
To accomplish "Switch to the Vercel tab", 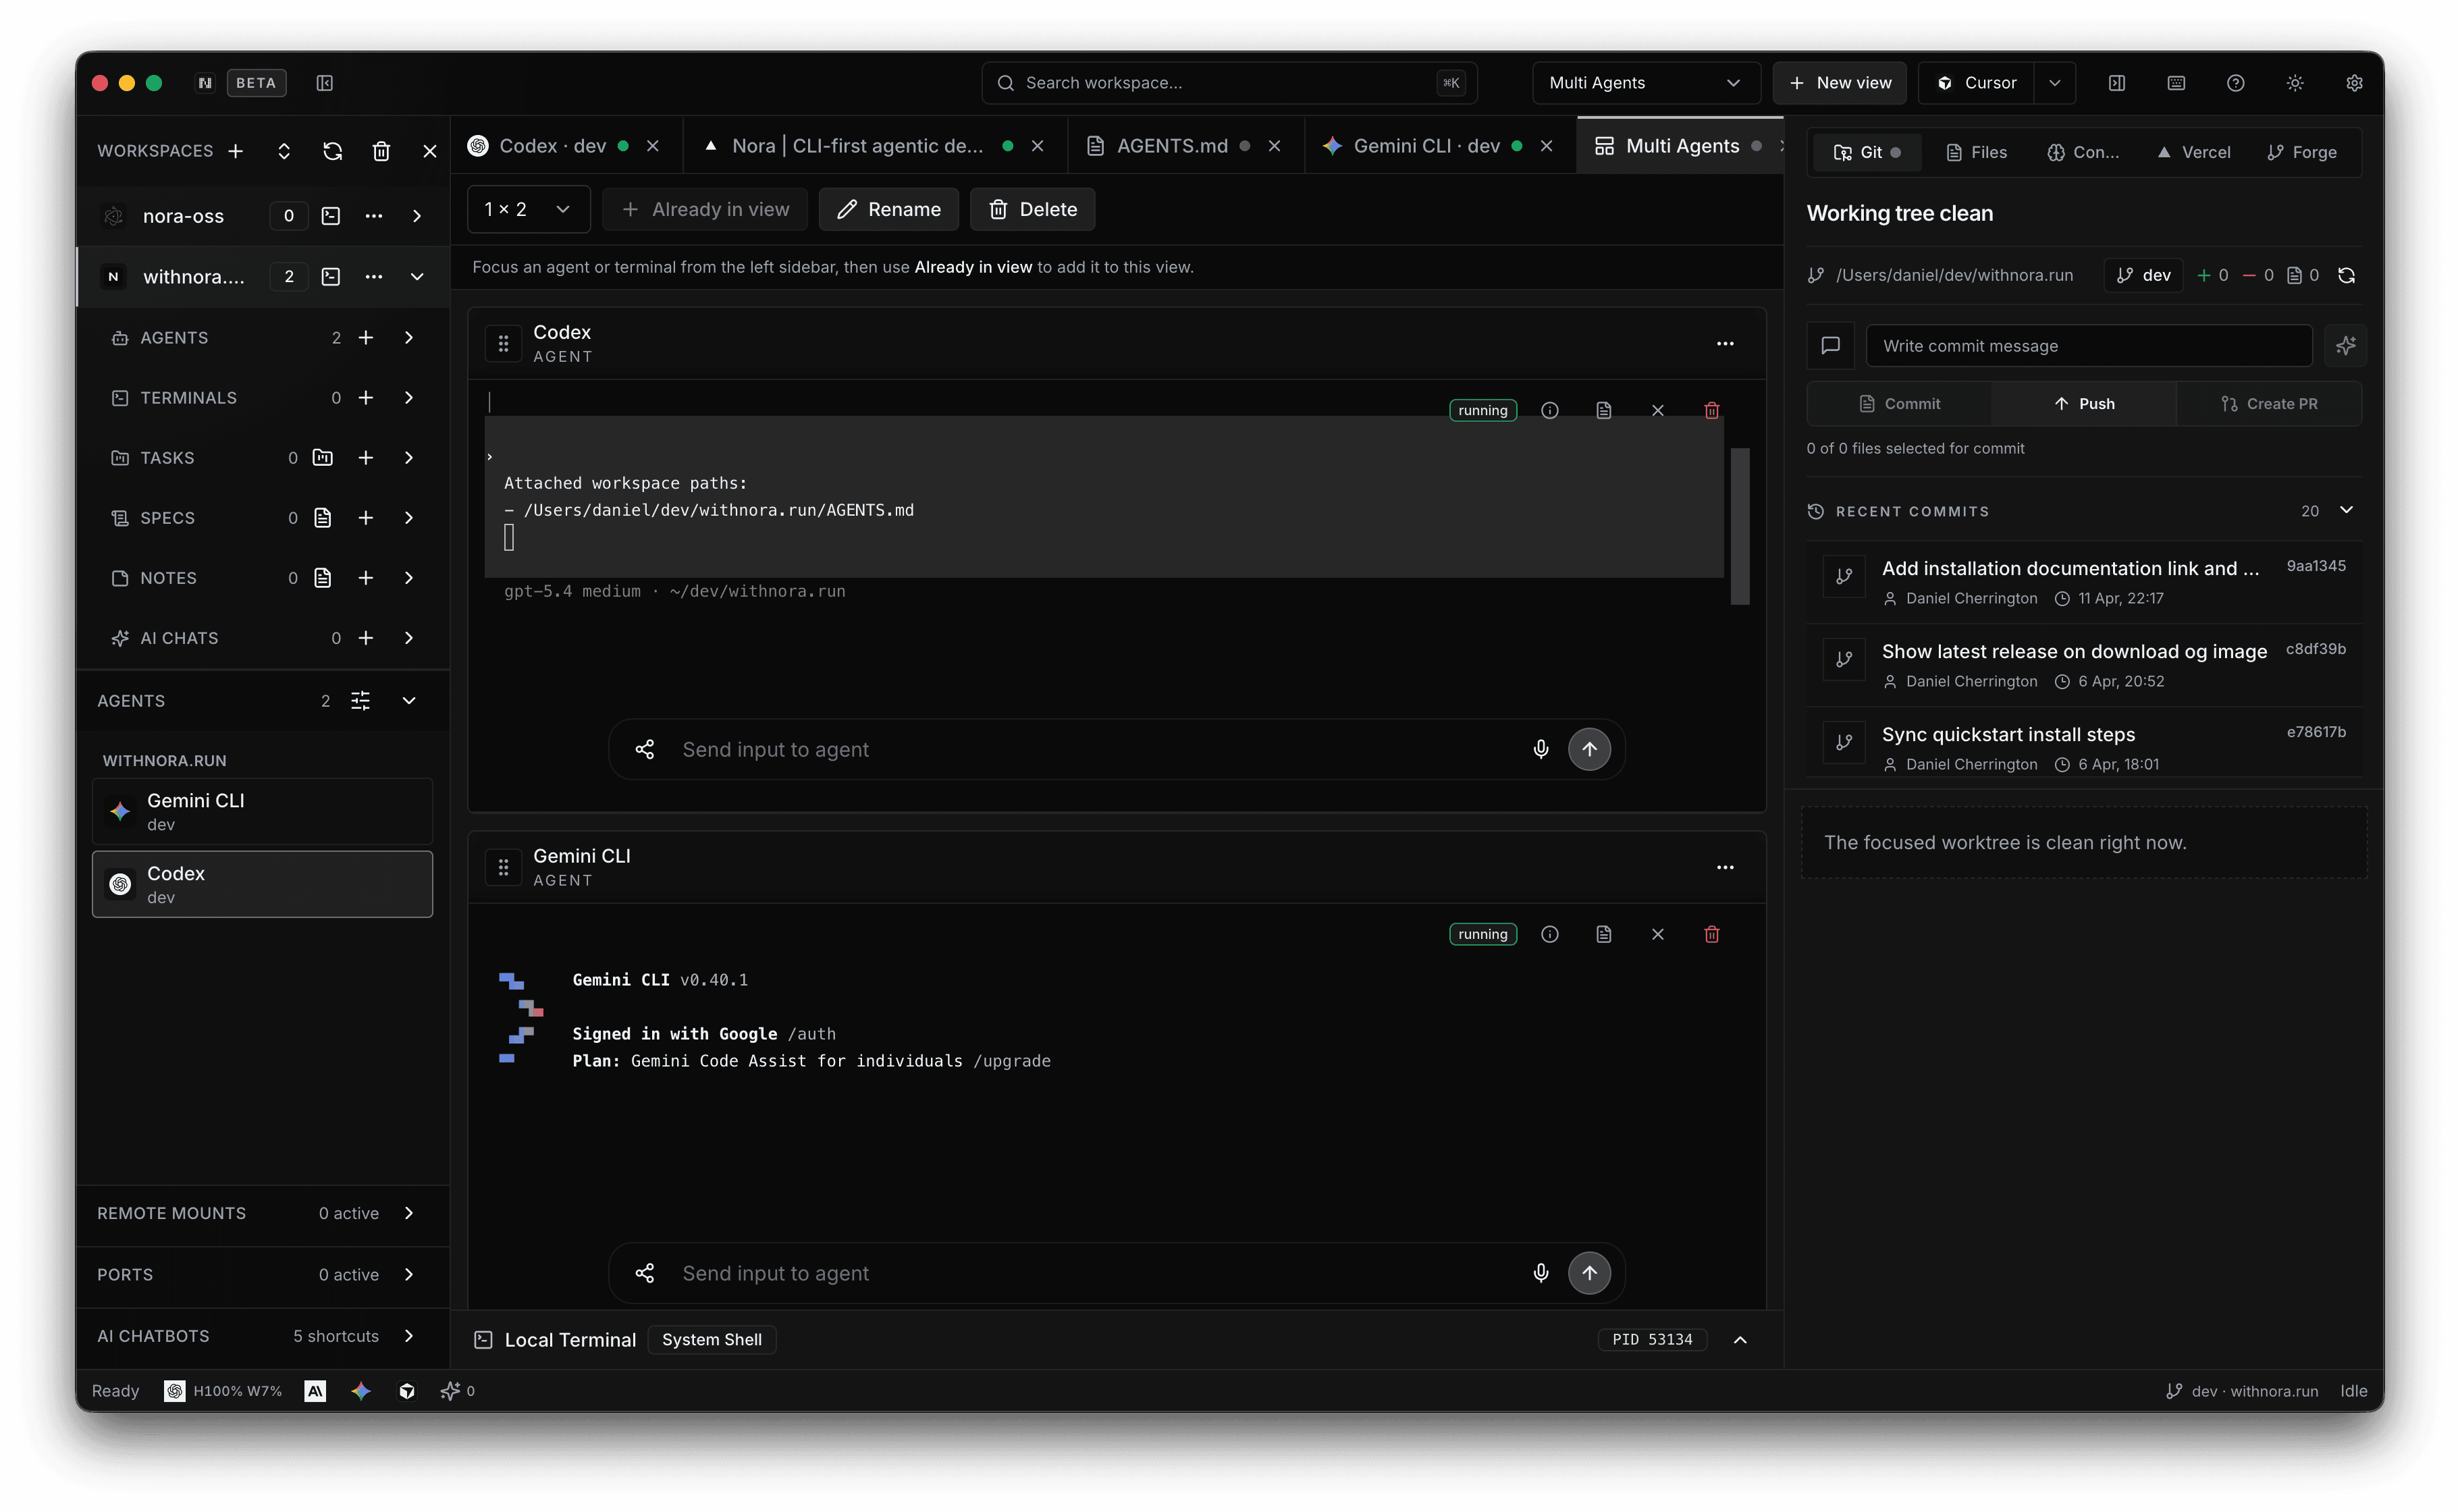I will (x=2193, y=152).
